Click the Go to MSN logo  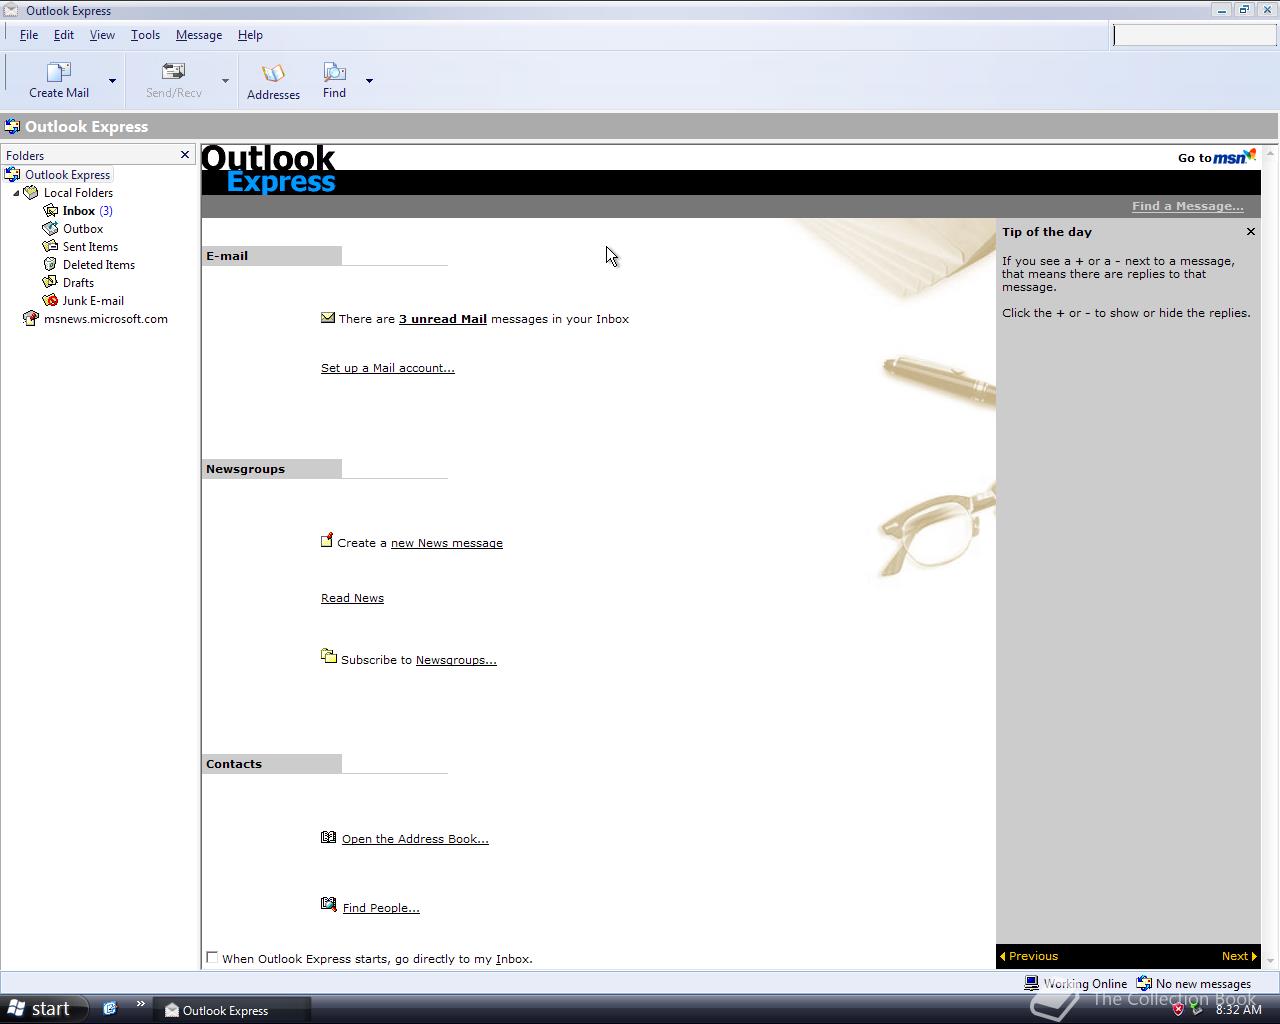pos(1234,157)
